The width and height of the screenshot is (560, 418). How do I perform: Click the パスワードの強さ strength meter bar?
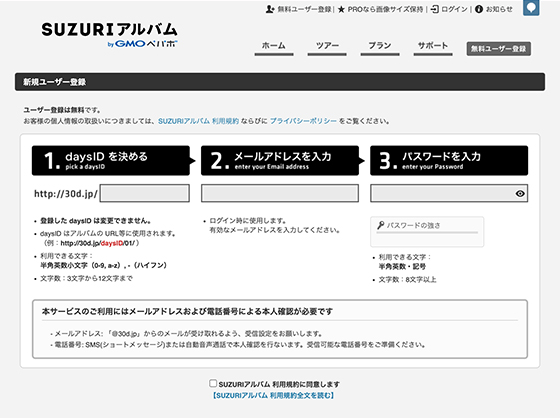tap(427, 233)
